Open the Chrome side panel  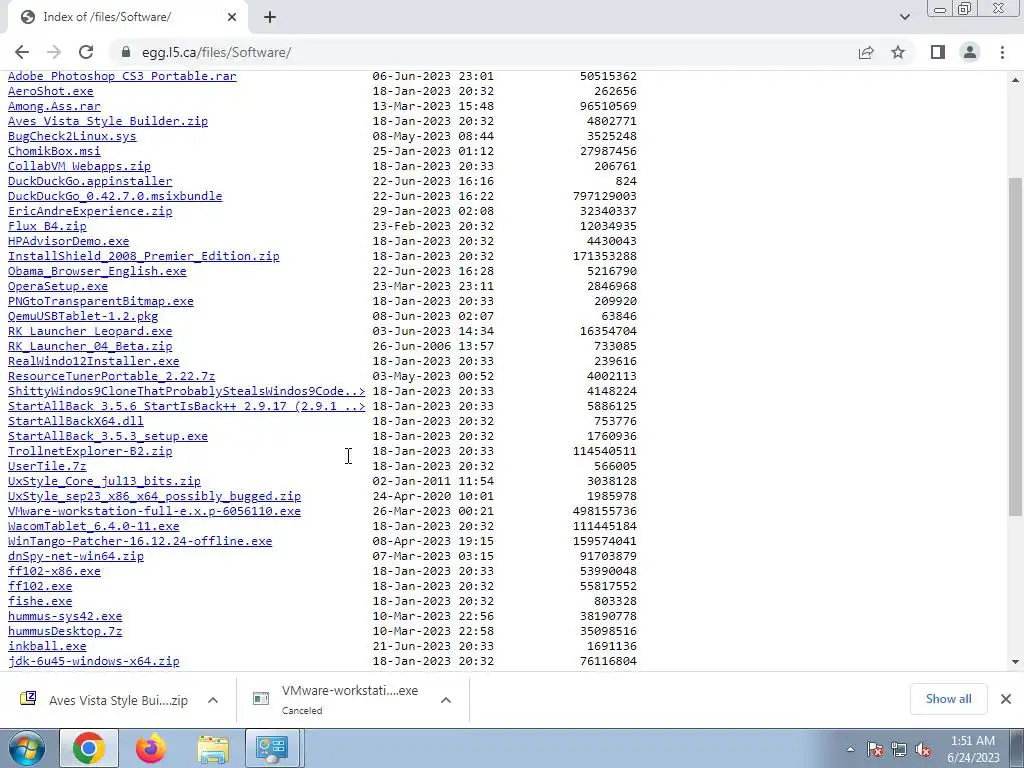[938, 52]
